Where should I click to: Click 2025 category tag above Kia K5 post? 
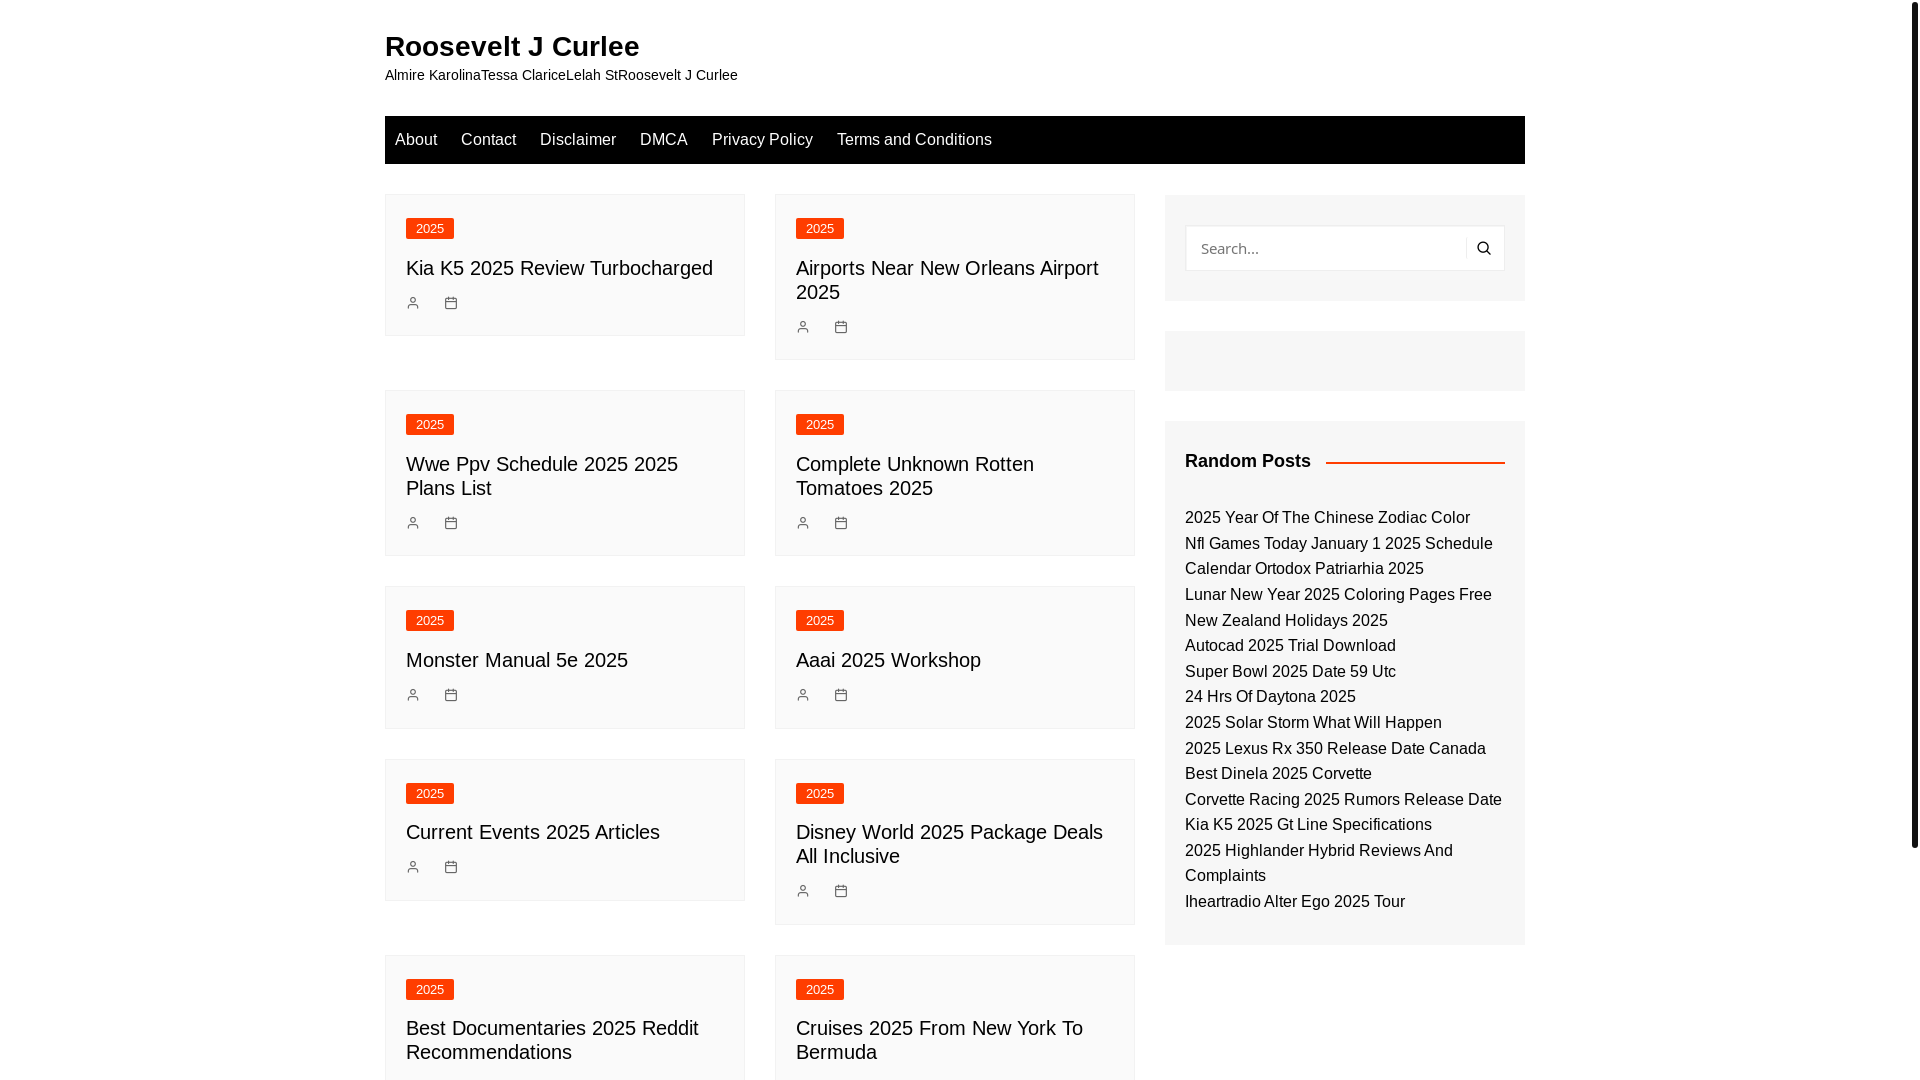(x=430, y=229)
